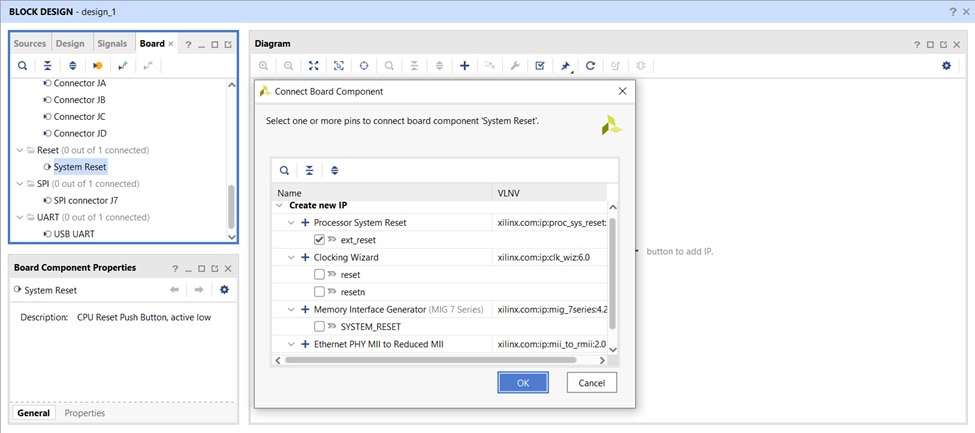This screenshot has height=433, width=975.
Task: Click the search icon in Connect Board Component dialog
Action: tap(284, 170)
